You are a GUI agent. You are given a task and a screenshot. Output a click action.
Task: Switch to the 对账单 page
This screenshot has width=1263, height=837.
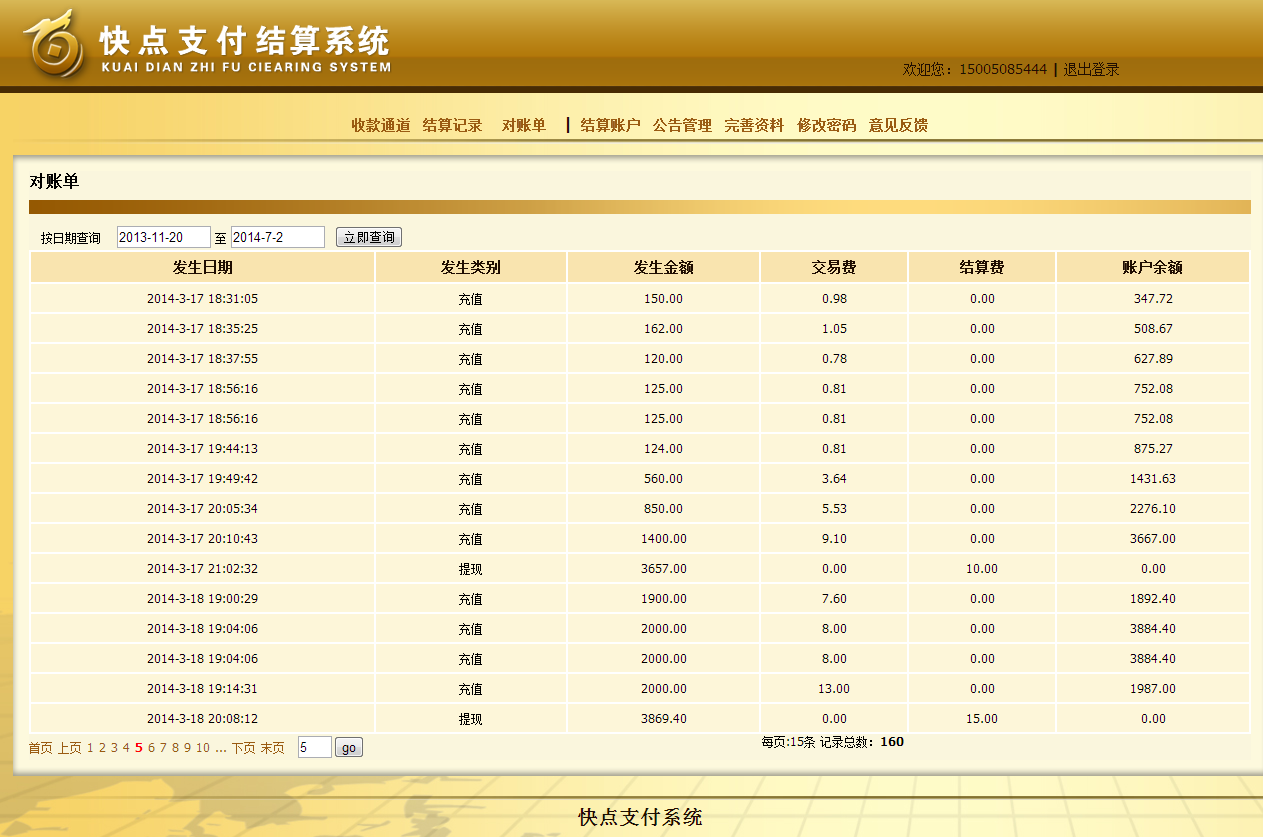(524, 125)
